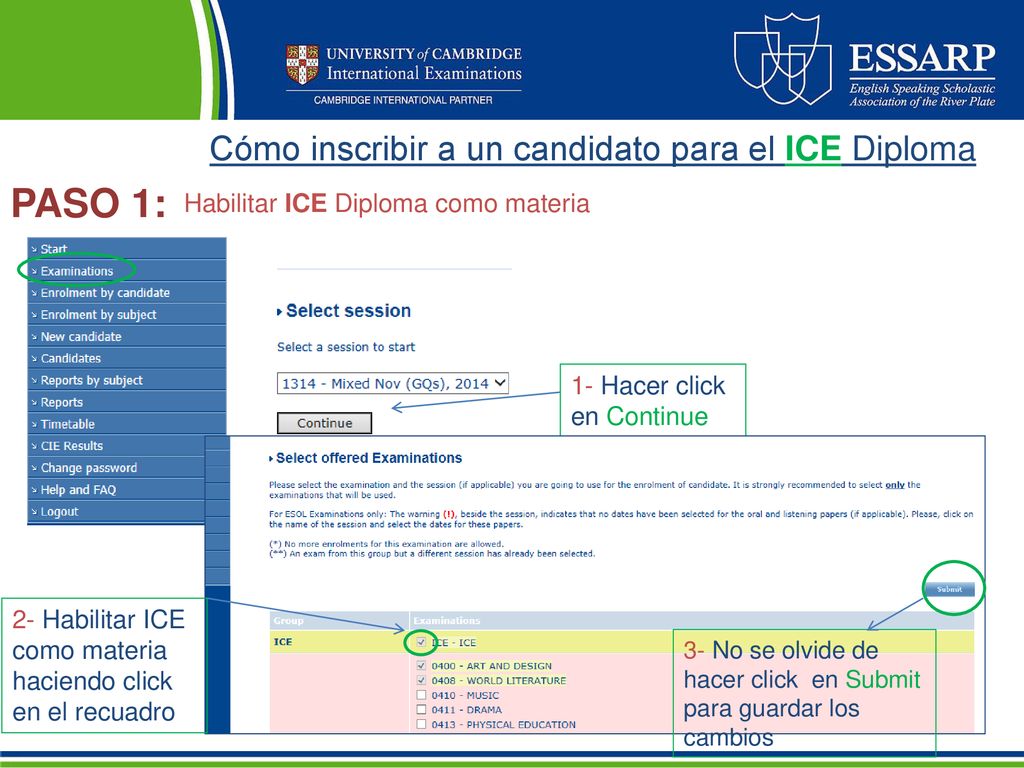Open the Start menu item
The width and height of the screenshot is (1024, 768).
point(127,249)
